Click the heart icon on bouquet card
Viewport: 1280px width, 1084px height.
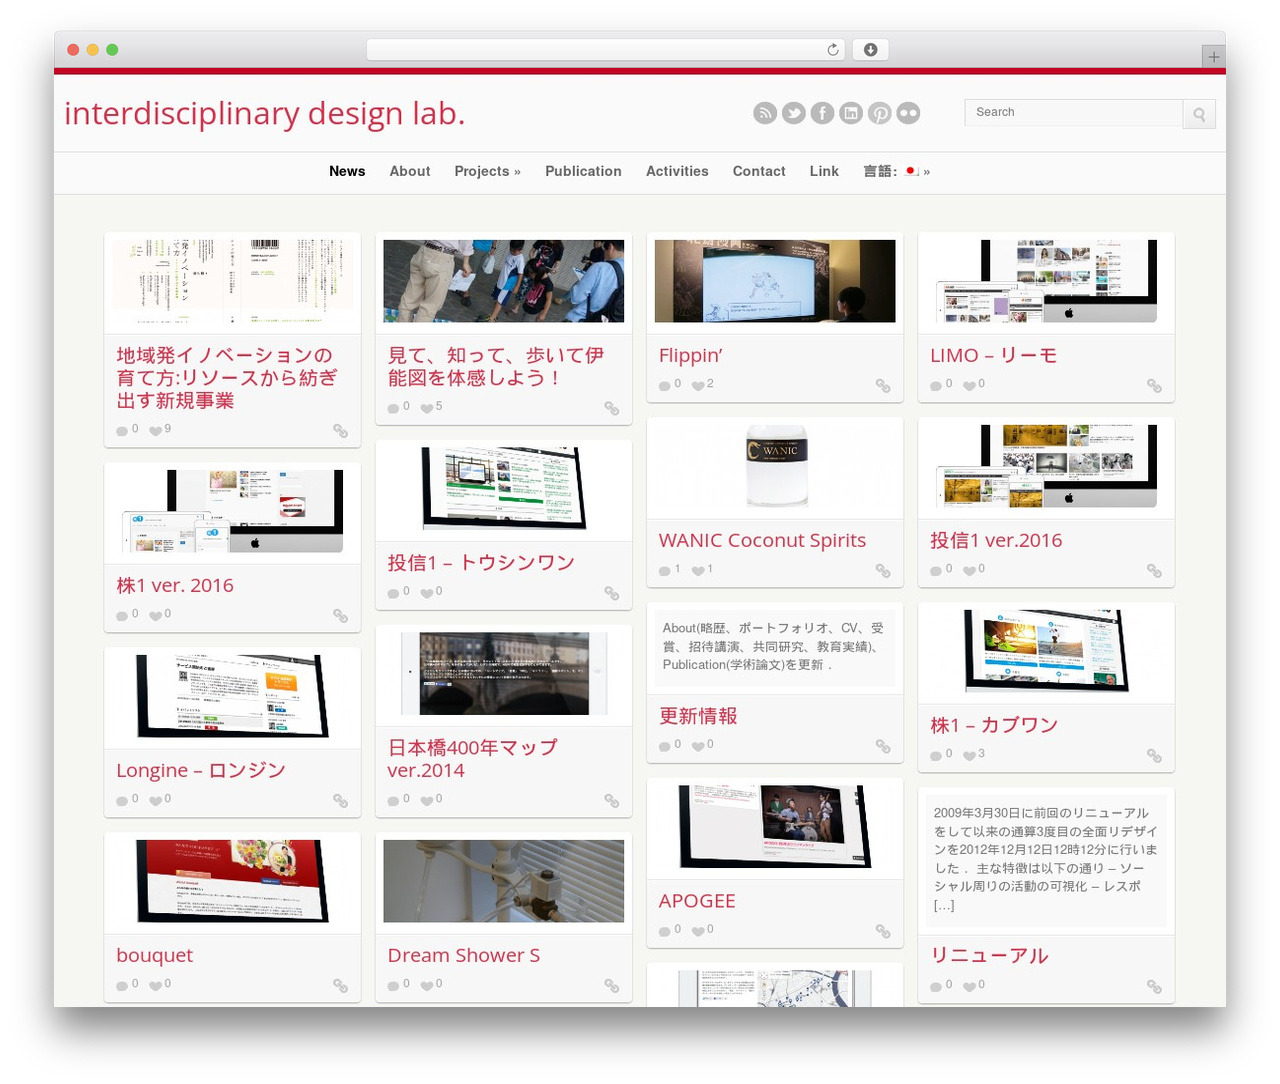click(x=155, y=985)
